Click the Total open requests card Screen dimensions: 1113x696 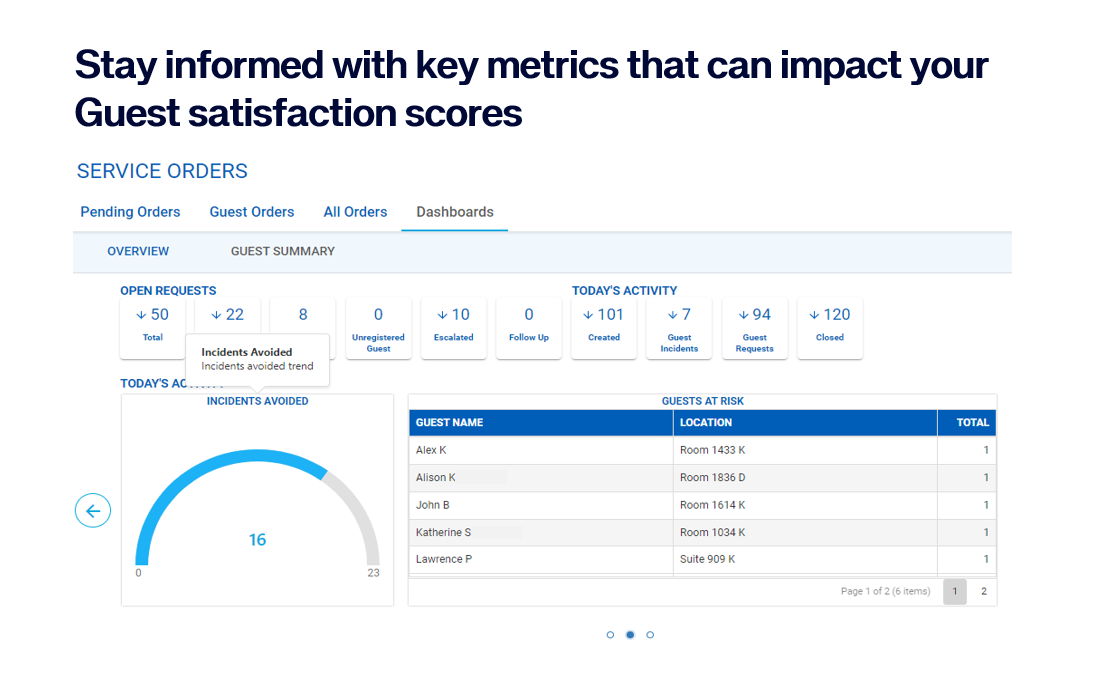pyautogui.click(x=153, y=328)
